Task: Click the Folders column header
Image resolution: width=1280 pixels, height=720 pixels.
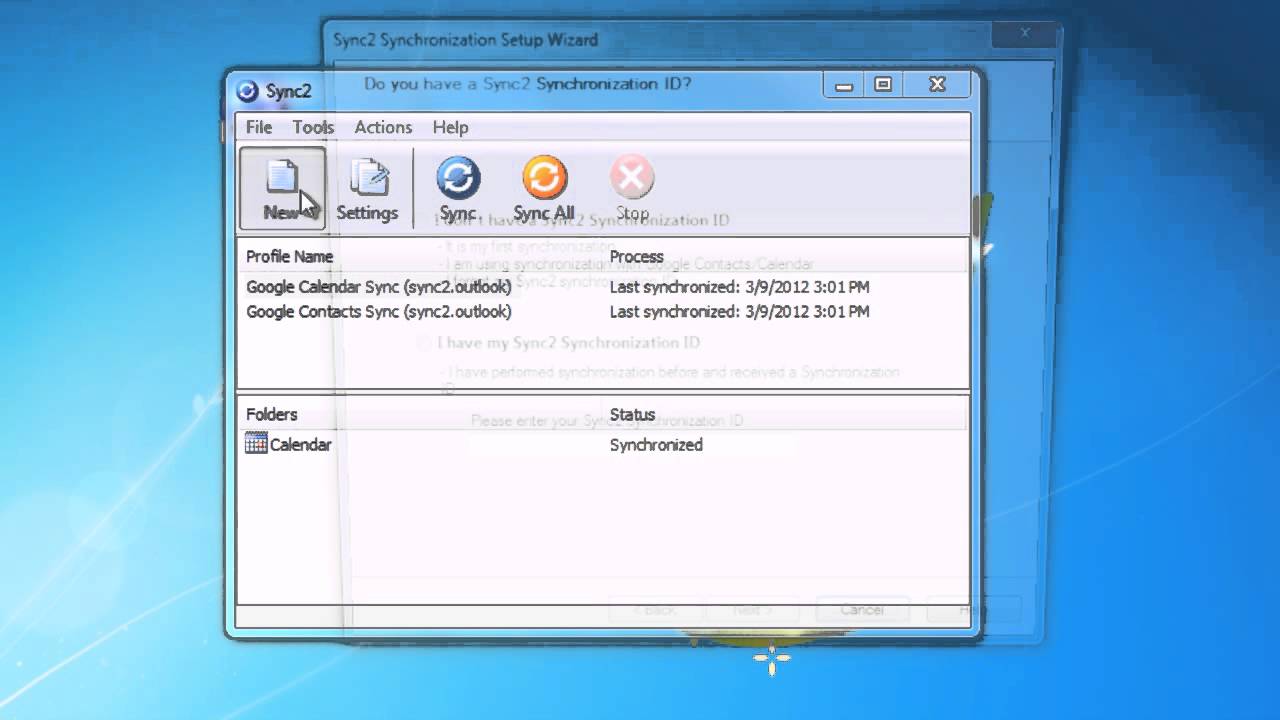Action: [x=272, y=414]
